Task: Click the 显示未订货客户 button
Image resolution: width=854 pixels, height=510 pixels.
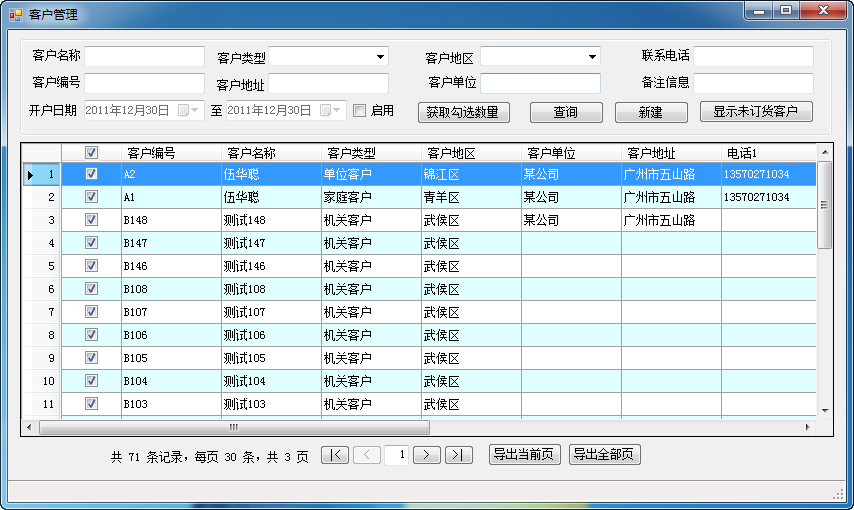Action: pyautogui.click(x=756, y=112)
